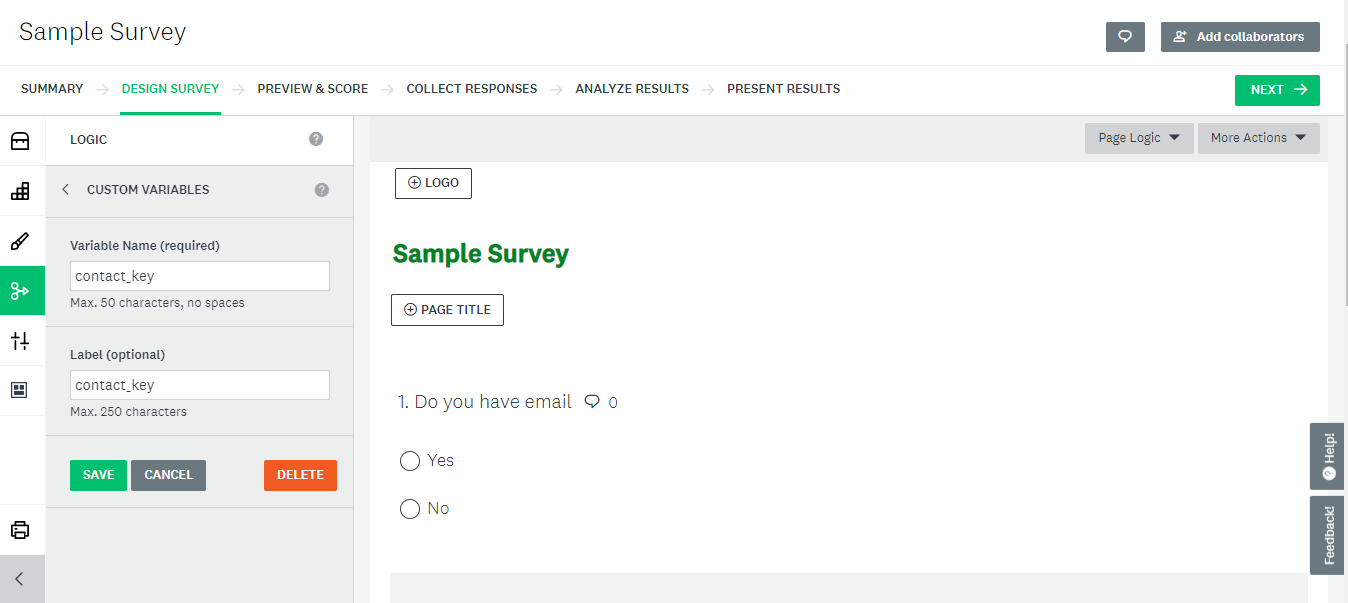Screen dimensions: 1348x603
Task: Save the custom variable
Action: pyautogui.click(x=98, y=475)
